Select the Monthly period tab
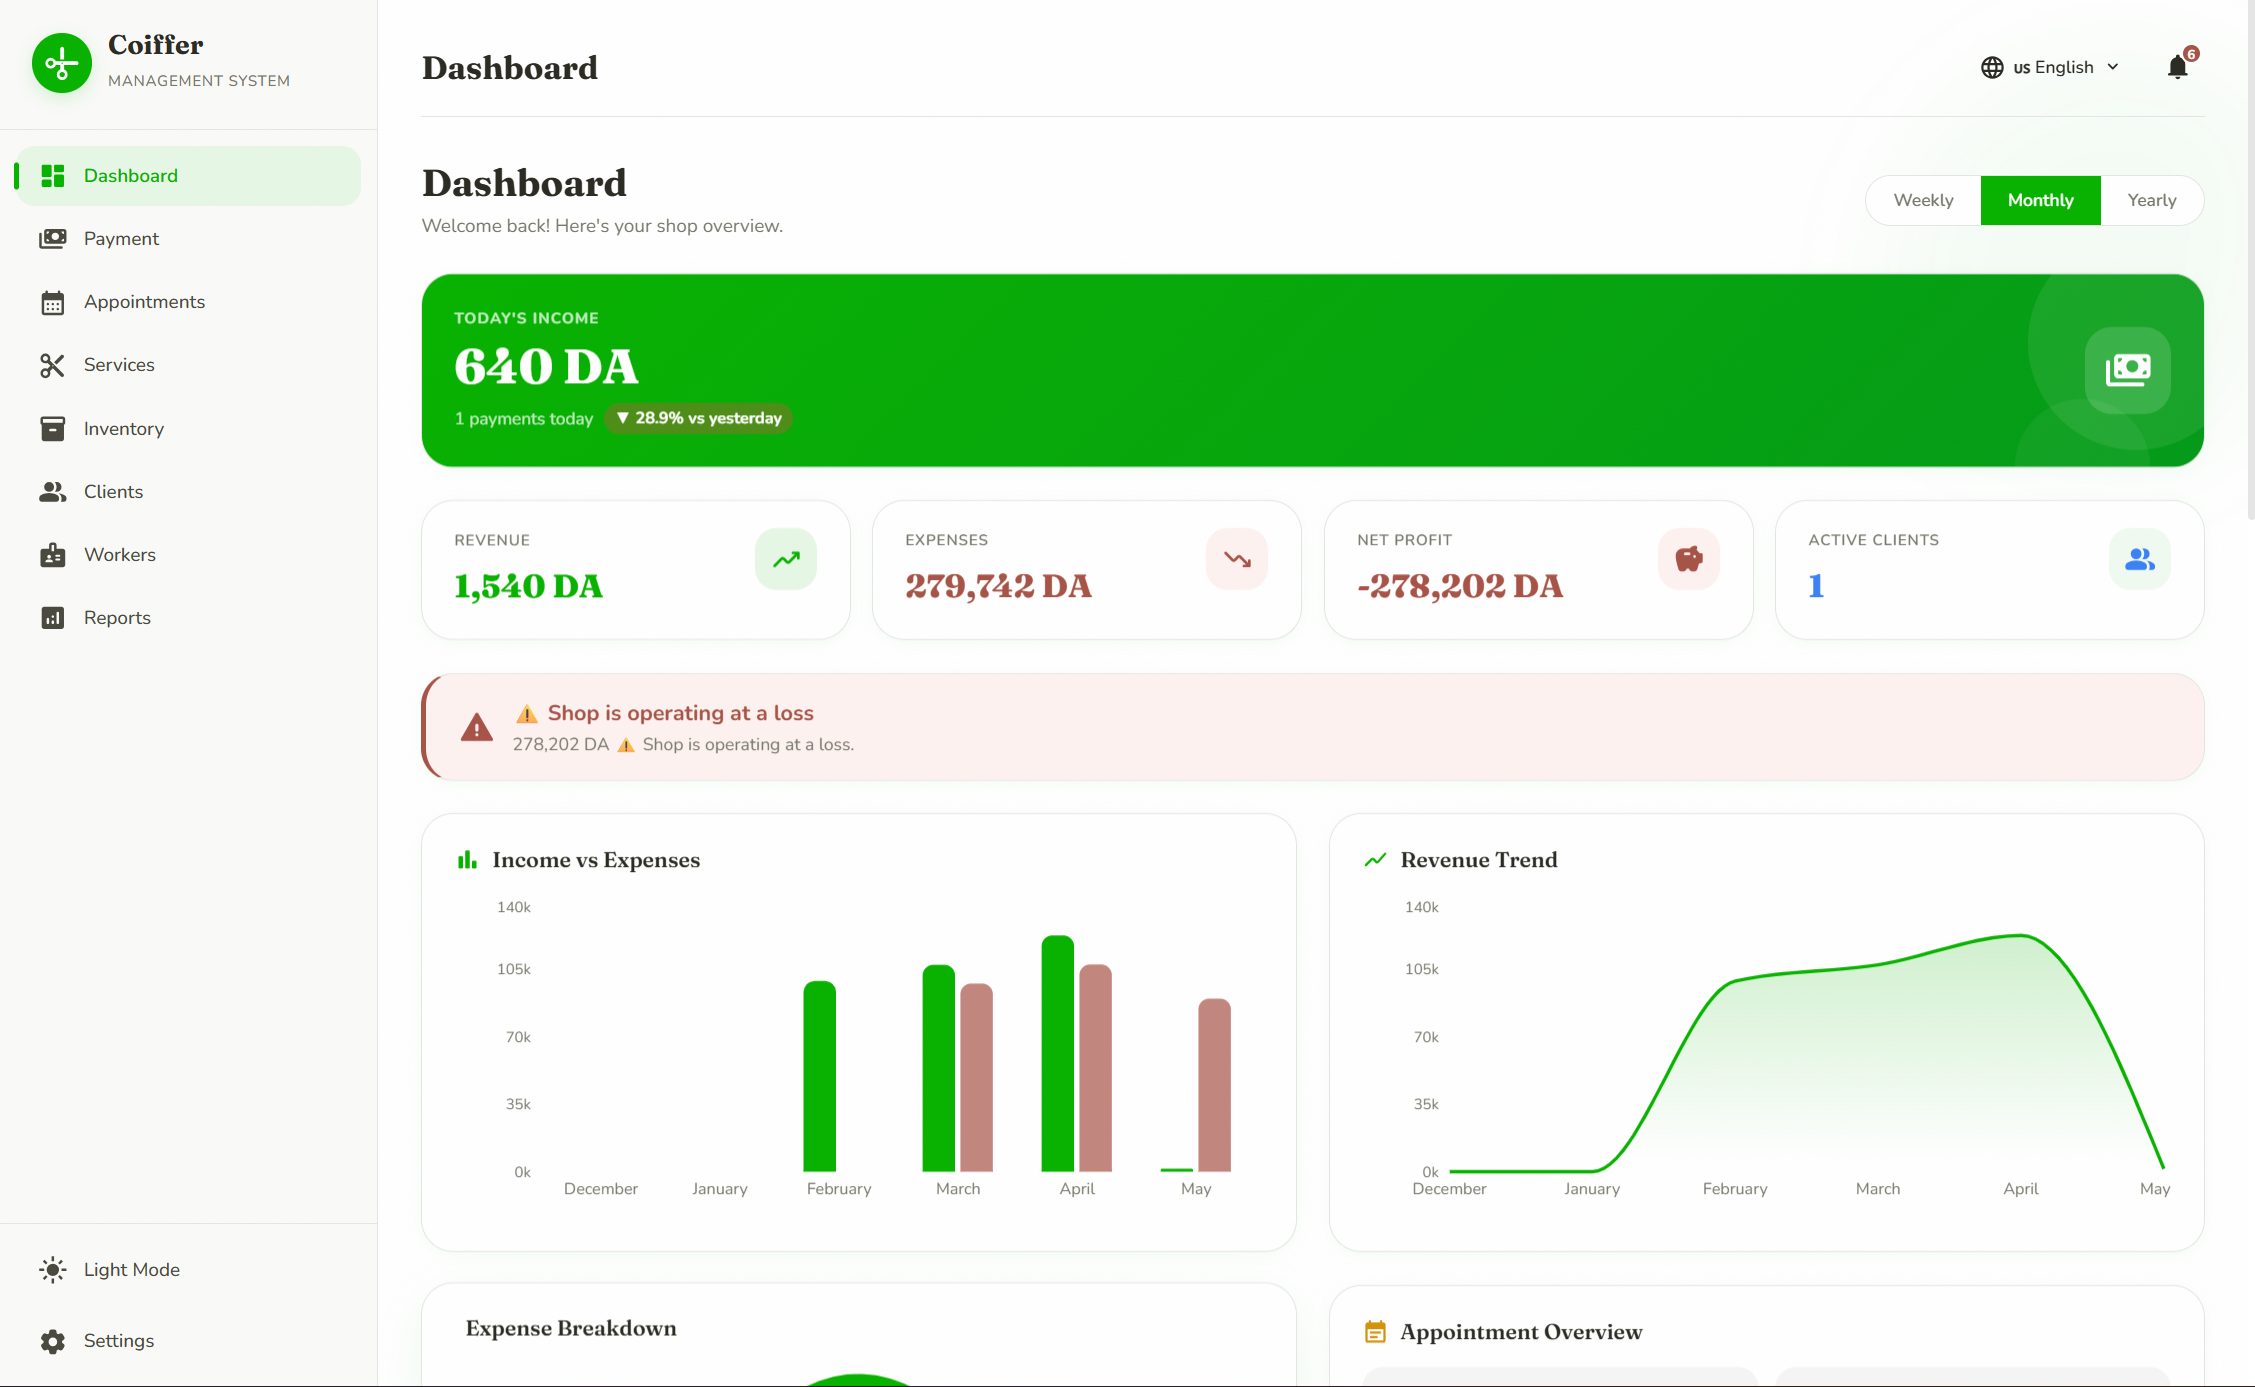Viewport: 2255px width, 1387px height. [2040, 200]
